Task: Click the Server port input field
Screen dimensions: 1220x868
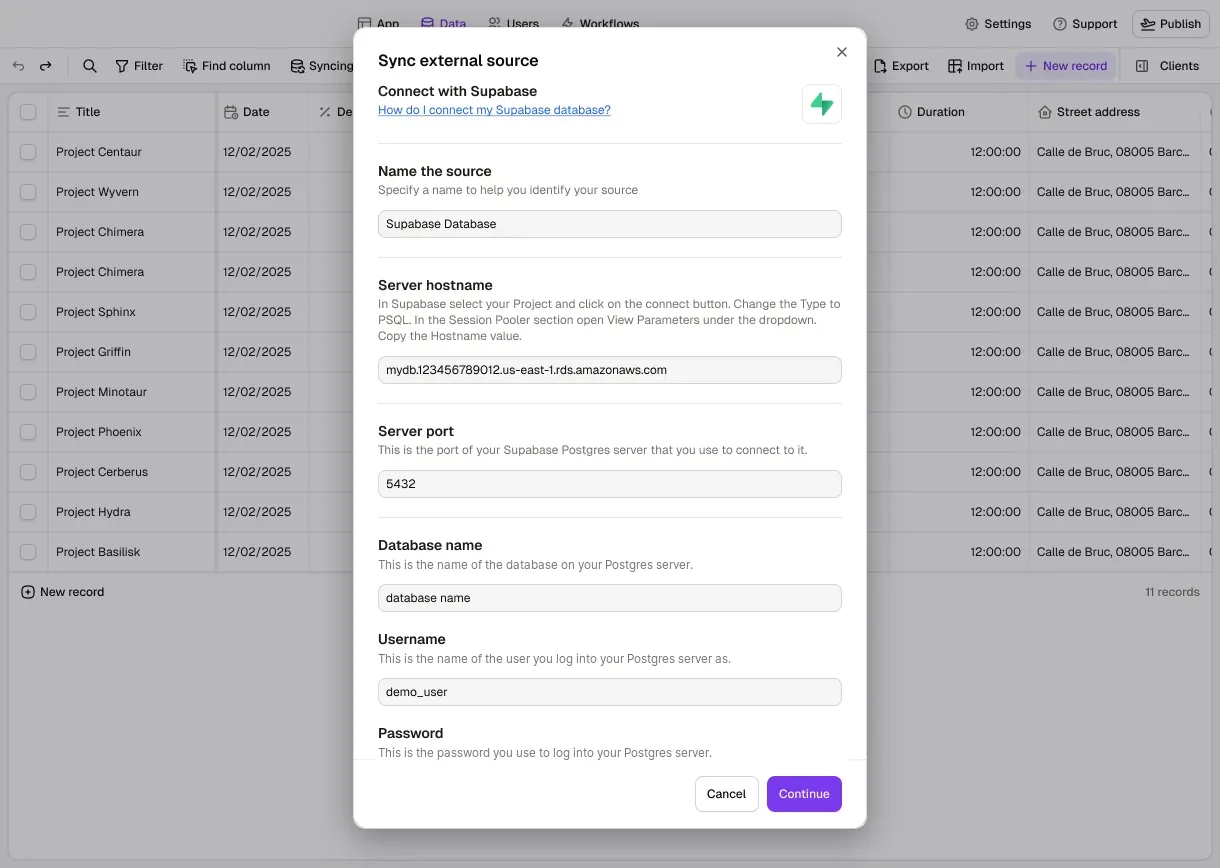Action: pos(610,484)
